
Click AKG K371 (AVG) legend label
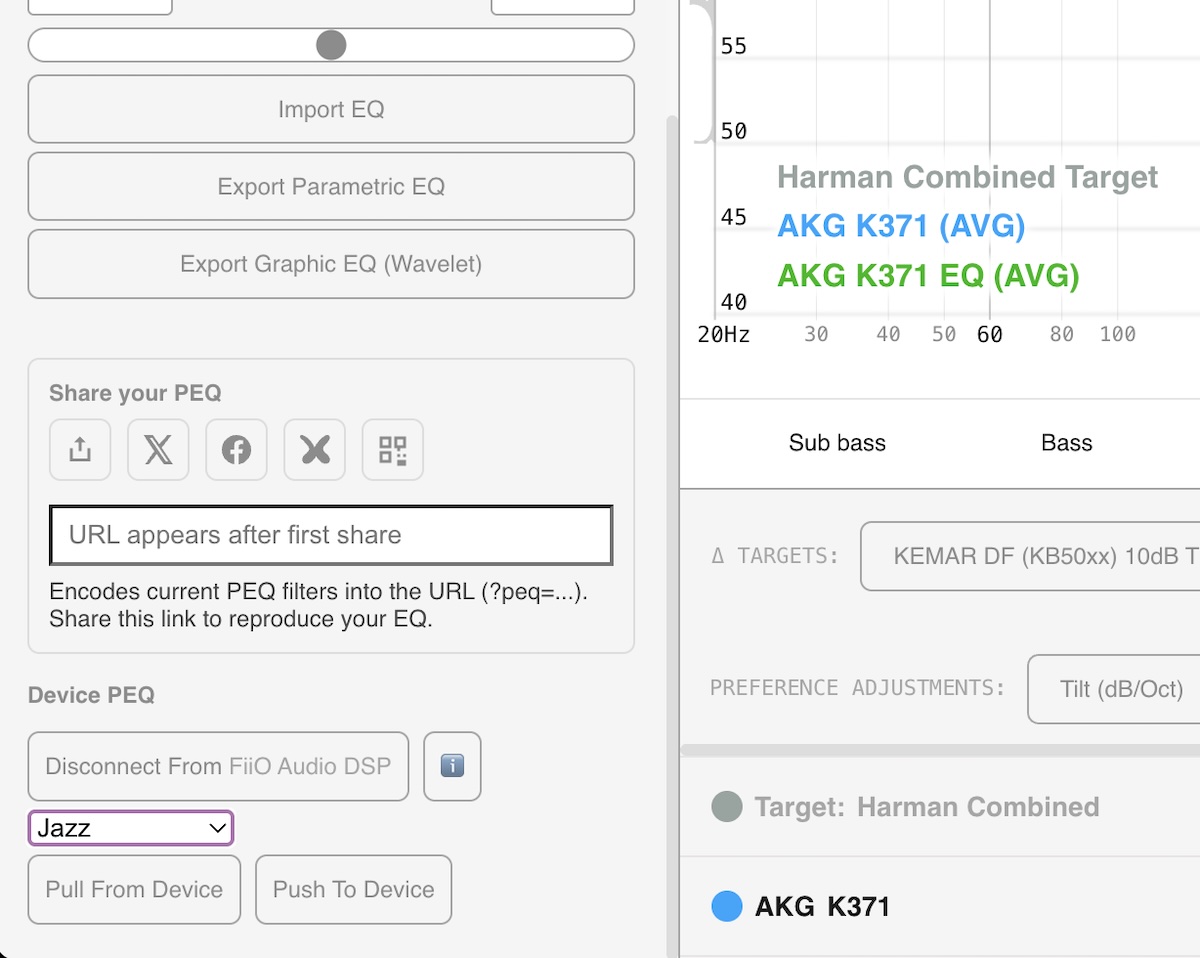[901, 227]
